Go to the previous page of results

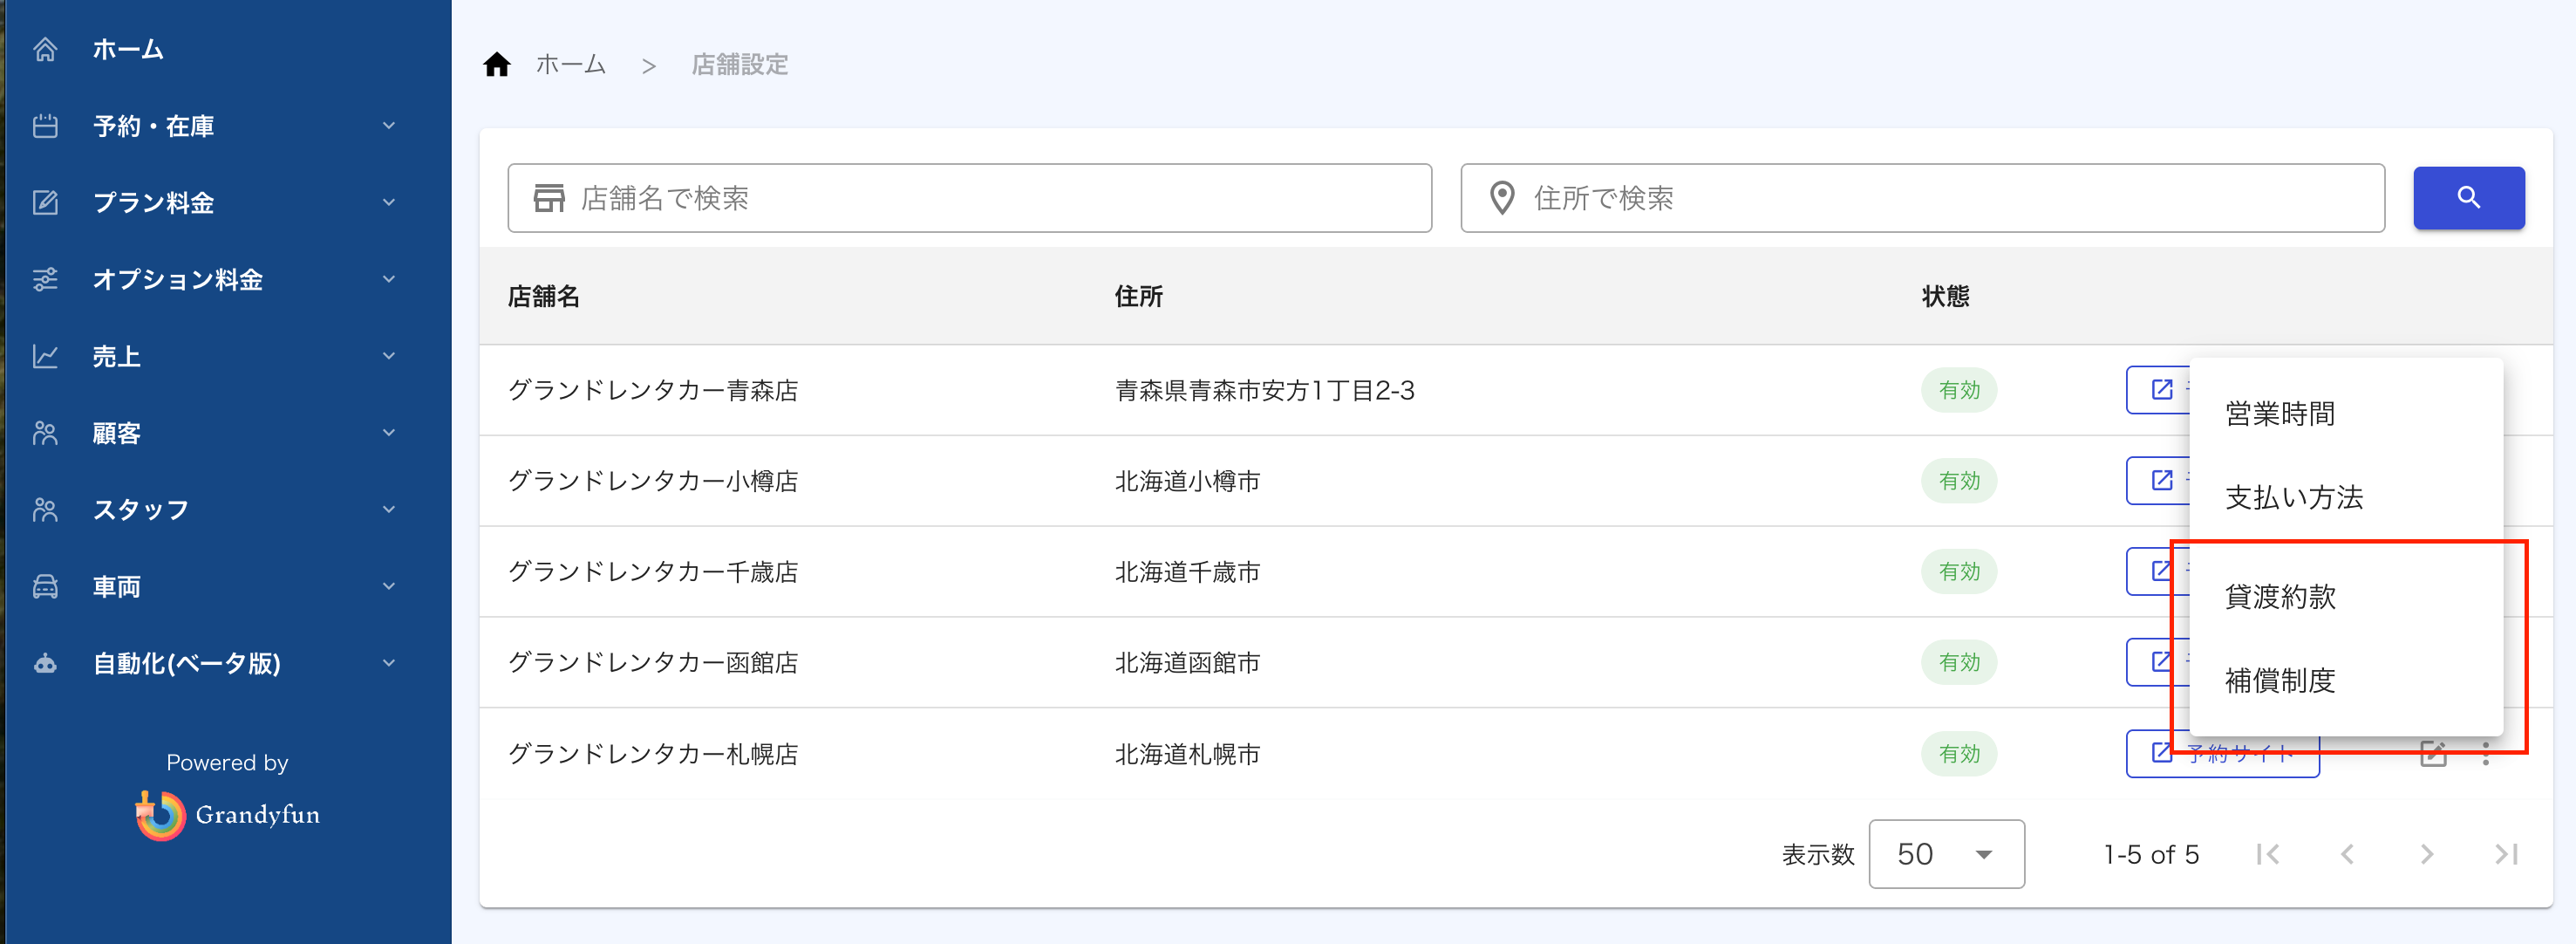pyautogui.click(x=2347, y=854)
